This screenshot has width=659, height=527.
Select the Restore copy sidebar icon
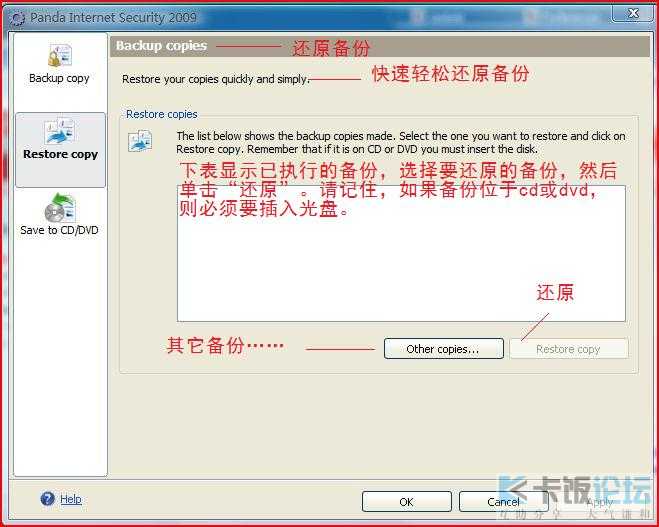pos(60,132)
